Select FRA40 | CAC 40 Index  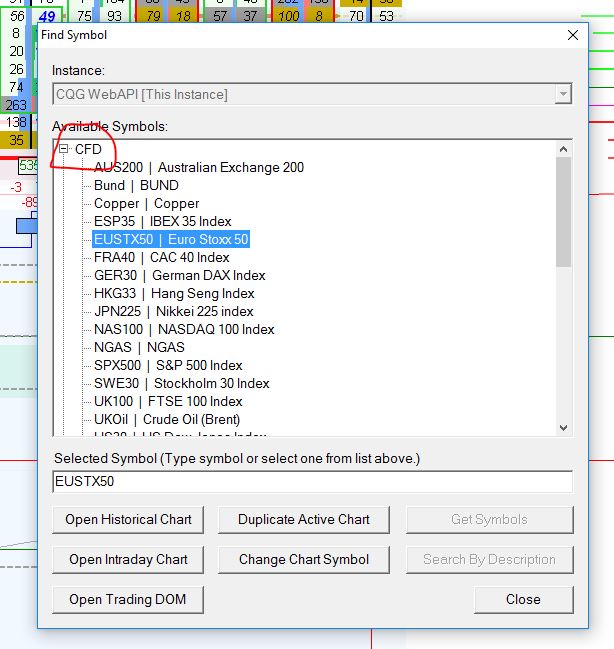161,257
